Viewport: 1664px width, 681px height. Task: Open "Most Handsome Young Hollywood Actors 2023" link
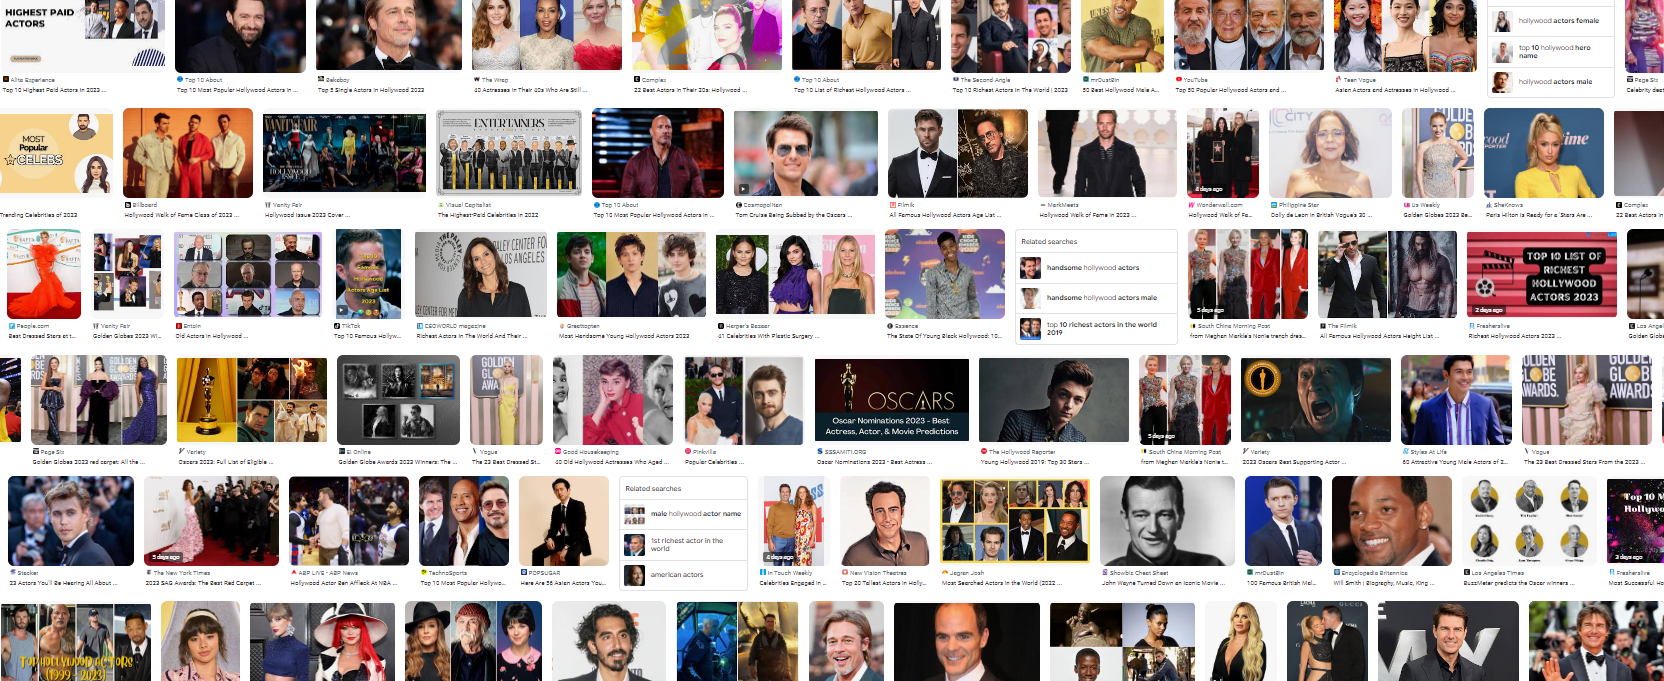tap(623, 336)
